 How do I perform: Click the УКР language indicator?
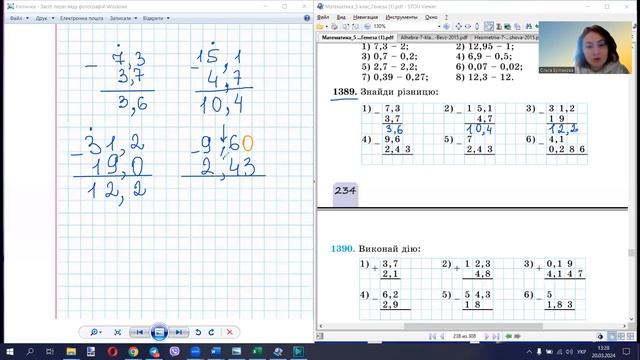point(582,351)
